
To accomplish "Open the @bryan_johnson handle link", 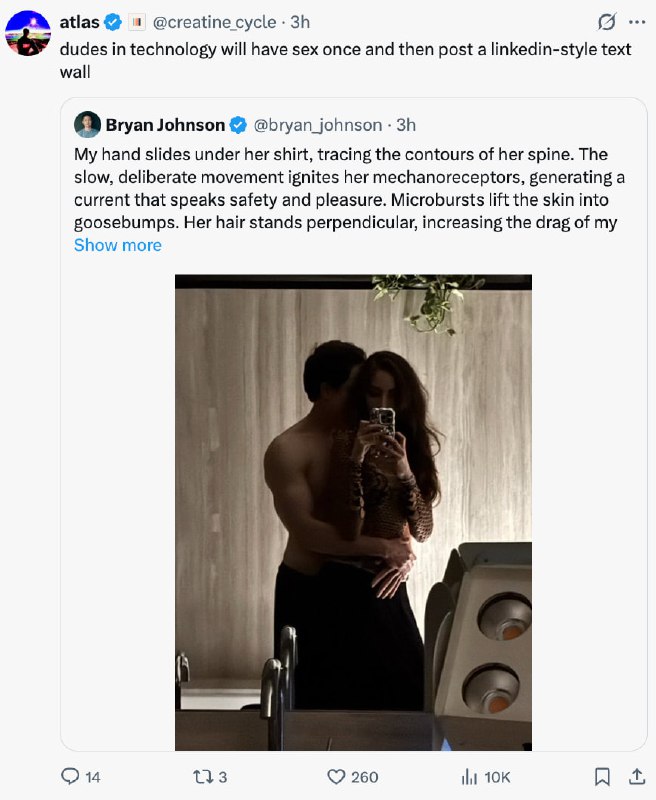I will tap(318, 125).
